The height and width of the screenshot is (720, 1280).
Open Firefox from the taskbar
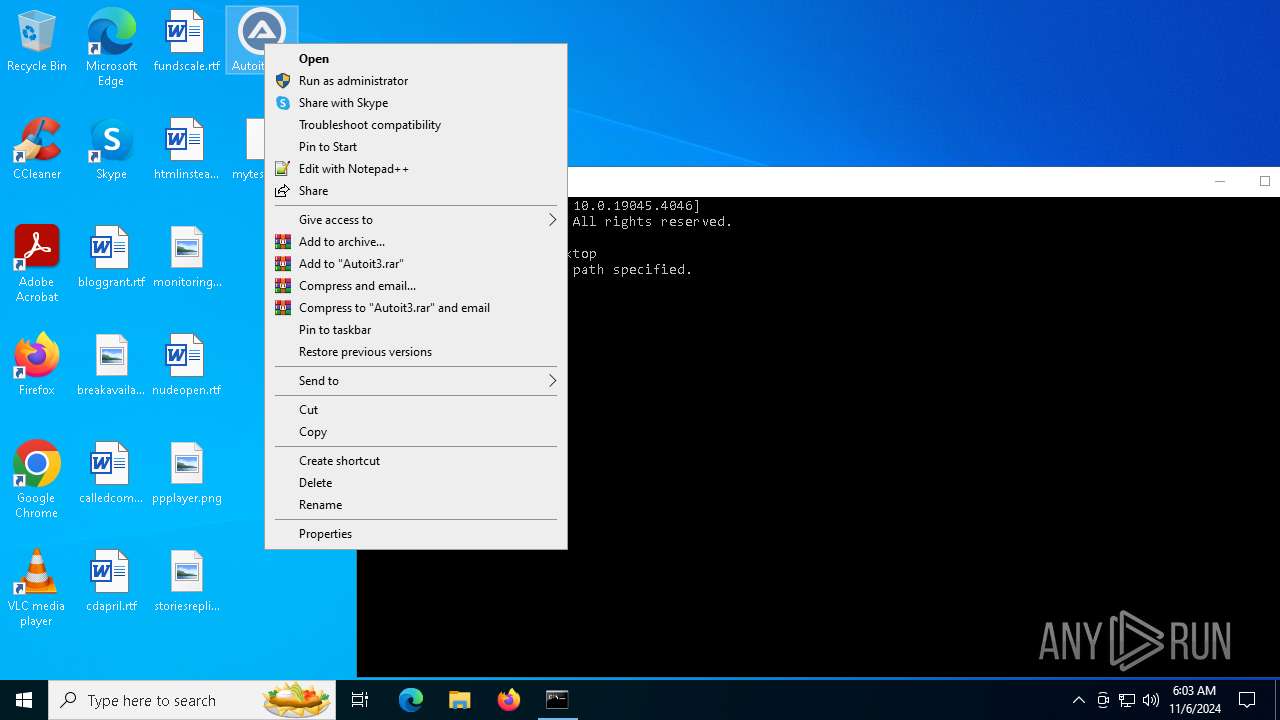click(x=509, y=700)
